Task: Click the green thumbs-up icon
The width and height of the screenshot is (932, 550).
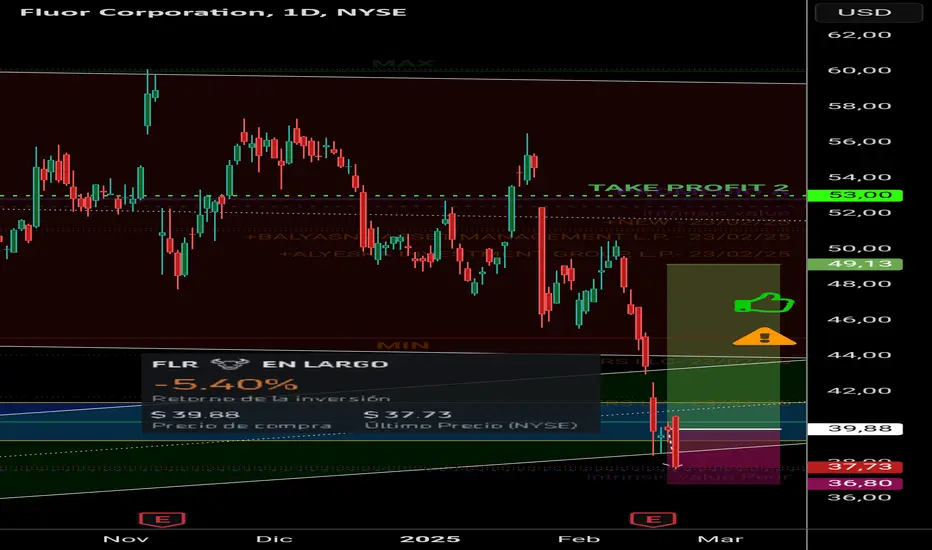Action: pyautogui.click(x=764, y=303)
